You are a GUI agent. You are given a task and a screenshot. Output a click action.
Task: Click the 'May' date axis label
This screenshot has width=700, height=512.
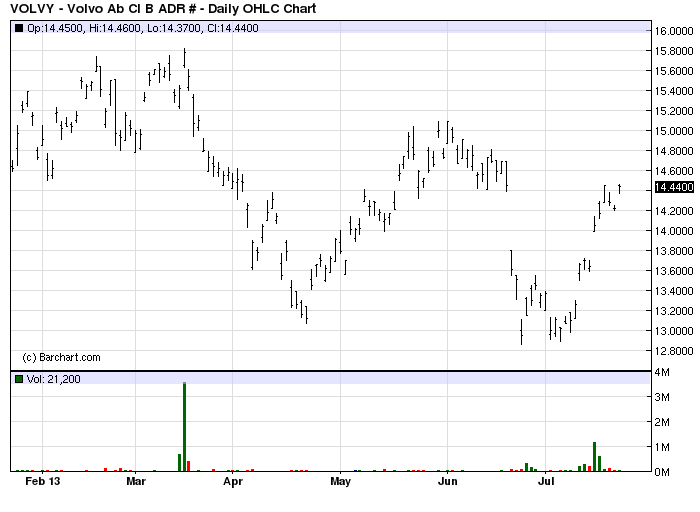pyautogui.click(x=340, y=481)
